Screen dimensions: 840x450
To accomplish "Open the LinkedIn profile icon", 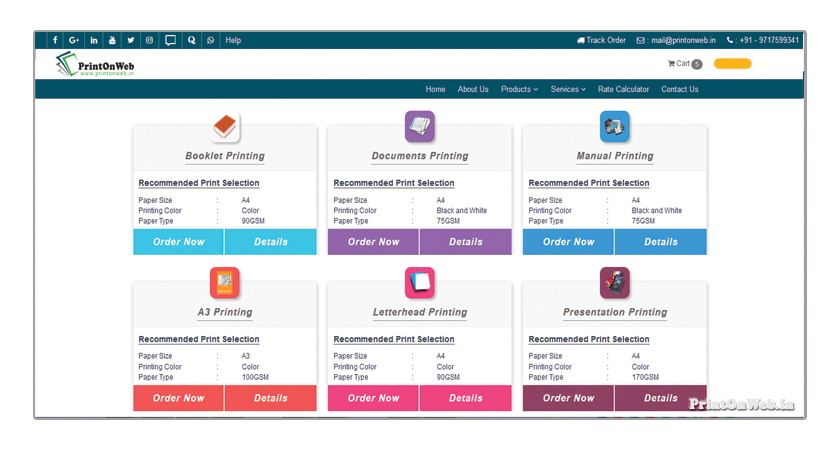I will [93, 41].
